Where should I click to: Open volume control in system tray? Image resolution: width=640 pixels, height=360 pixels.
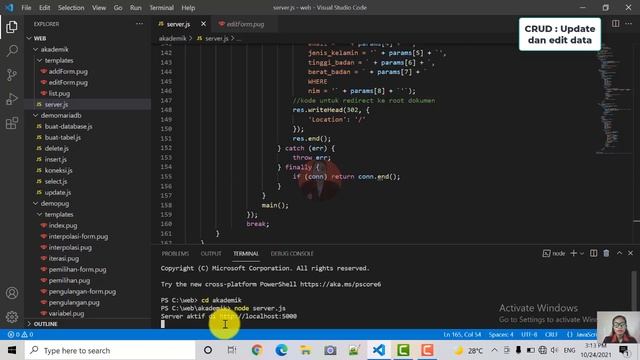tap(554, 350)
